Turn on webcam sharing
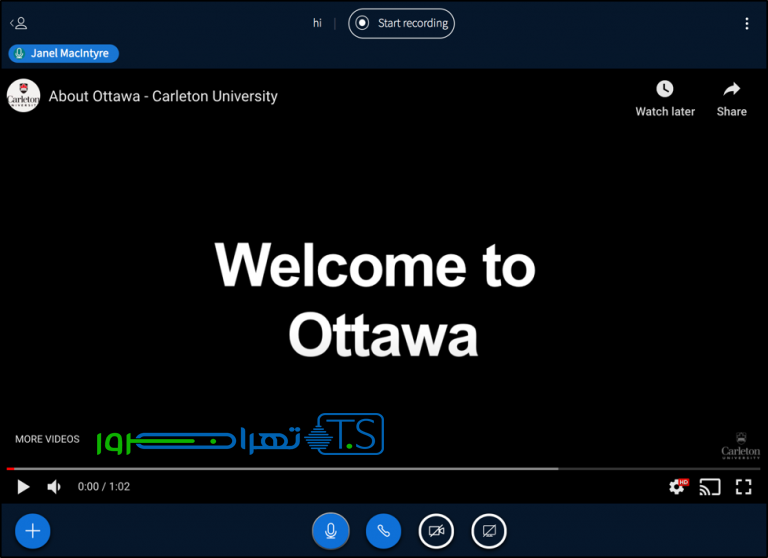The image size is (768, 558). (436, 531)
